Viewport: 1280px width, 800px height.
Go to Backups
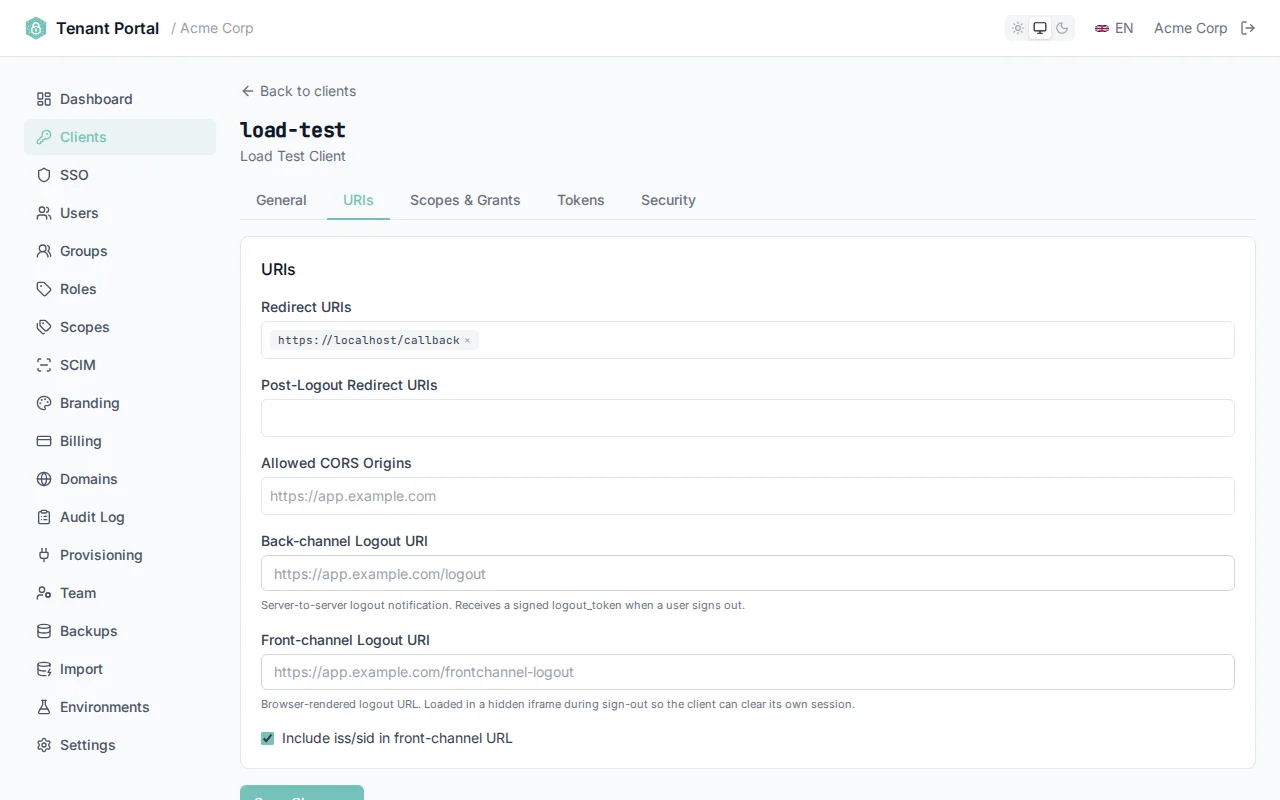(x=120, y=631)
